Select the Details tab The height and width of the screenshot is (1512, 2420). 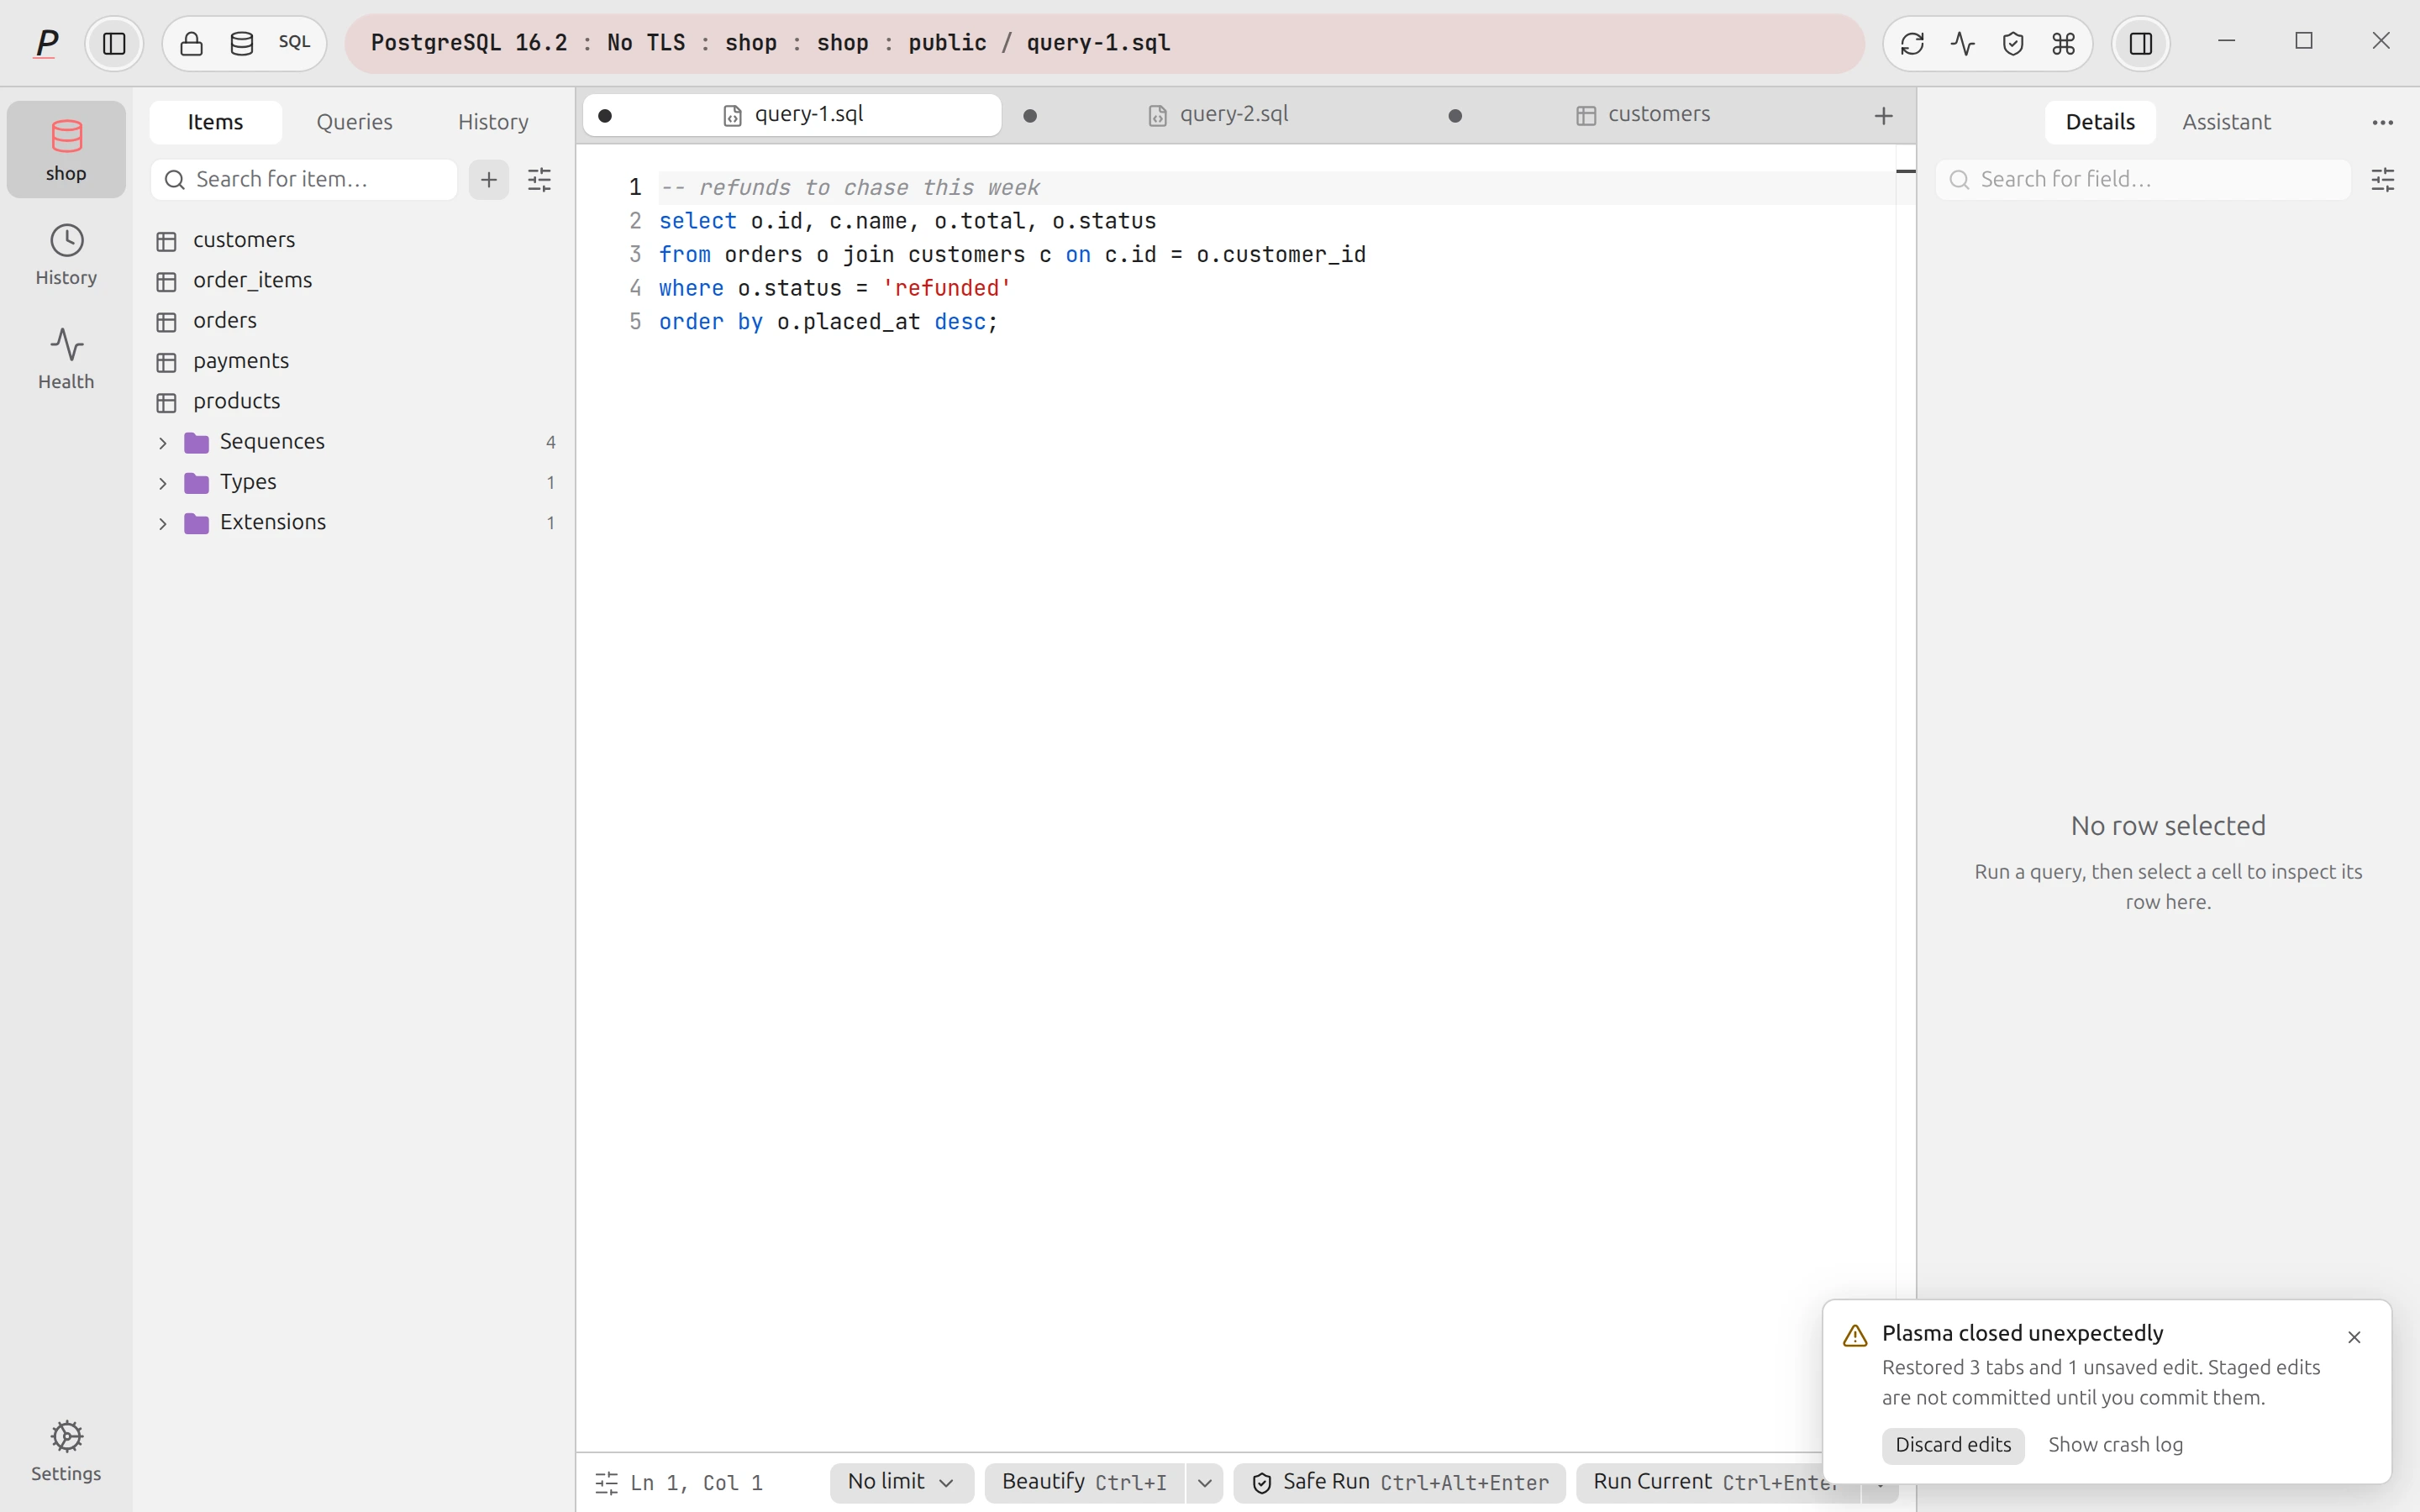click(2100, 122)
